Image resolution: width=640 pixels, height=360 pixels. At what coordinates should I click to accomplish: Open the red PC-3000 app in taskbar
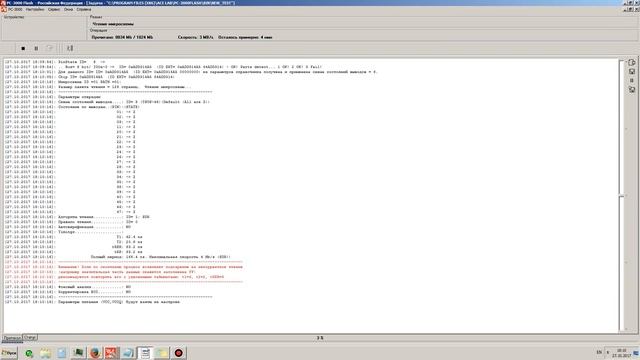click(112, 353)
